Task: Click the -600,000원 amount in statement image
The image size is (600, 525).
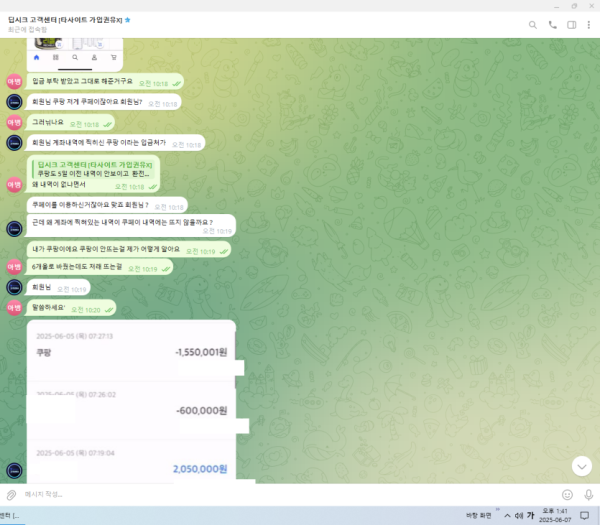Action: 202,411
